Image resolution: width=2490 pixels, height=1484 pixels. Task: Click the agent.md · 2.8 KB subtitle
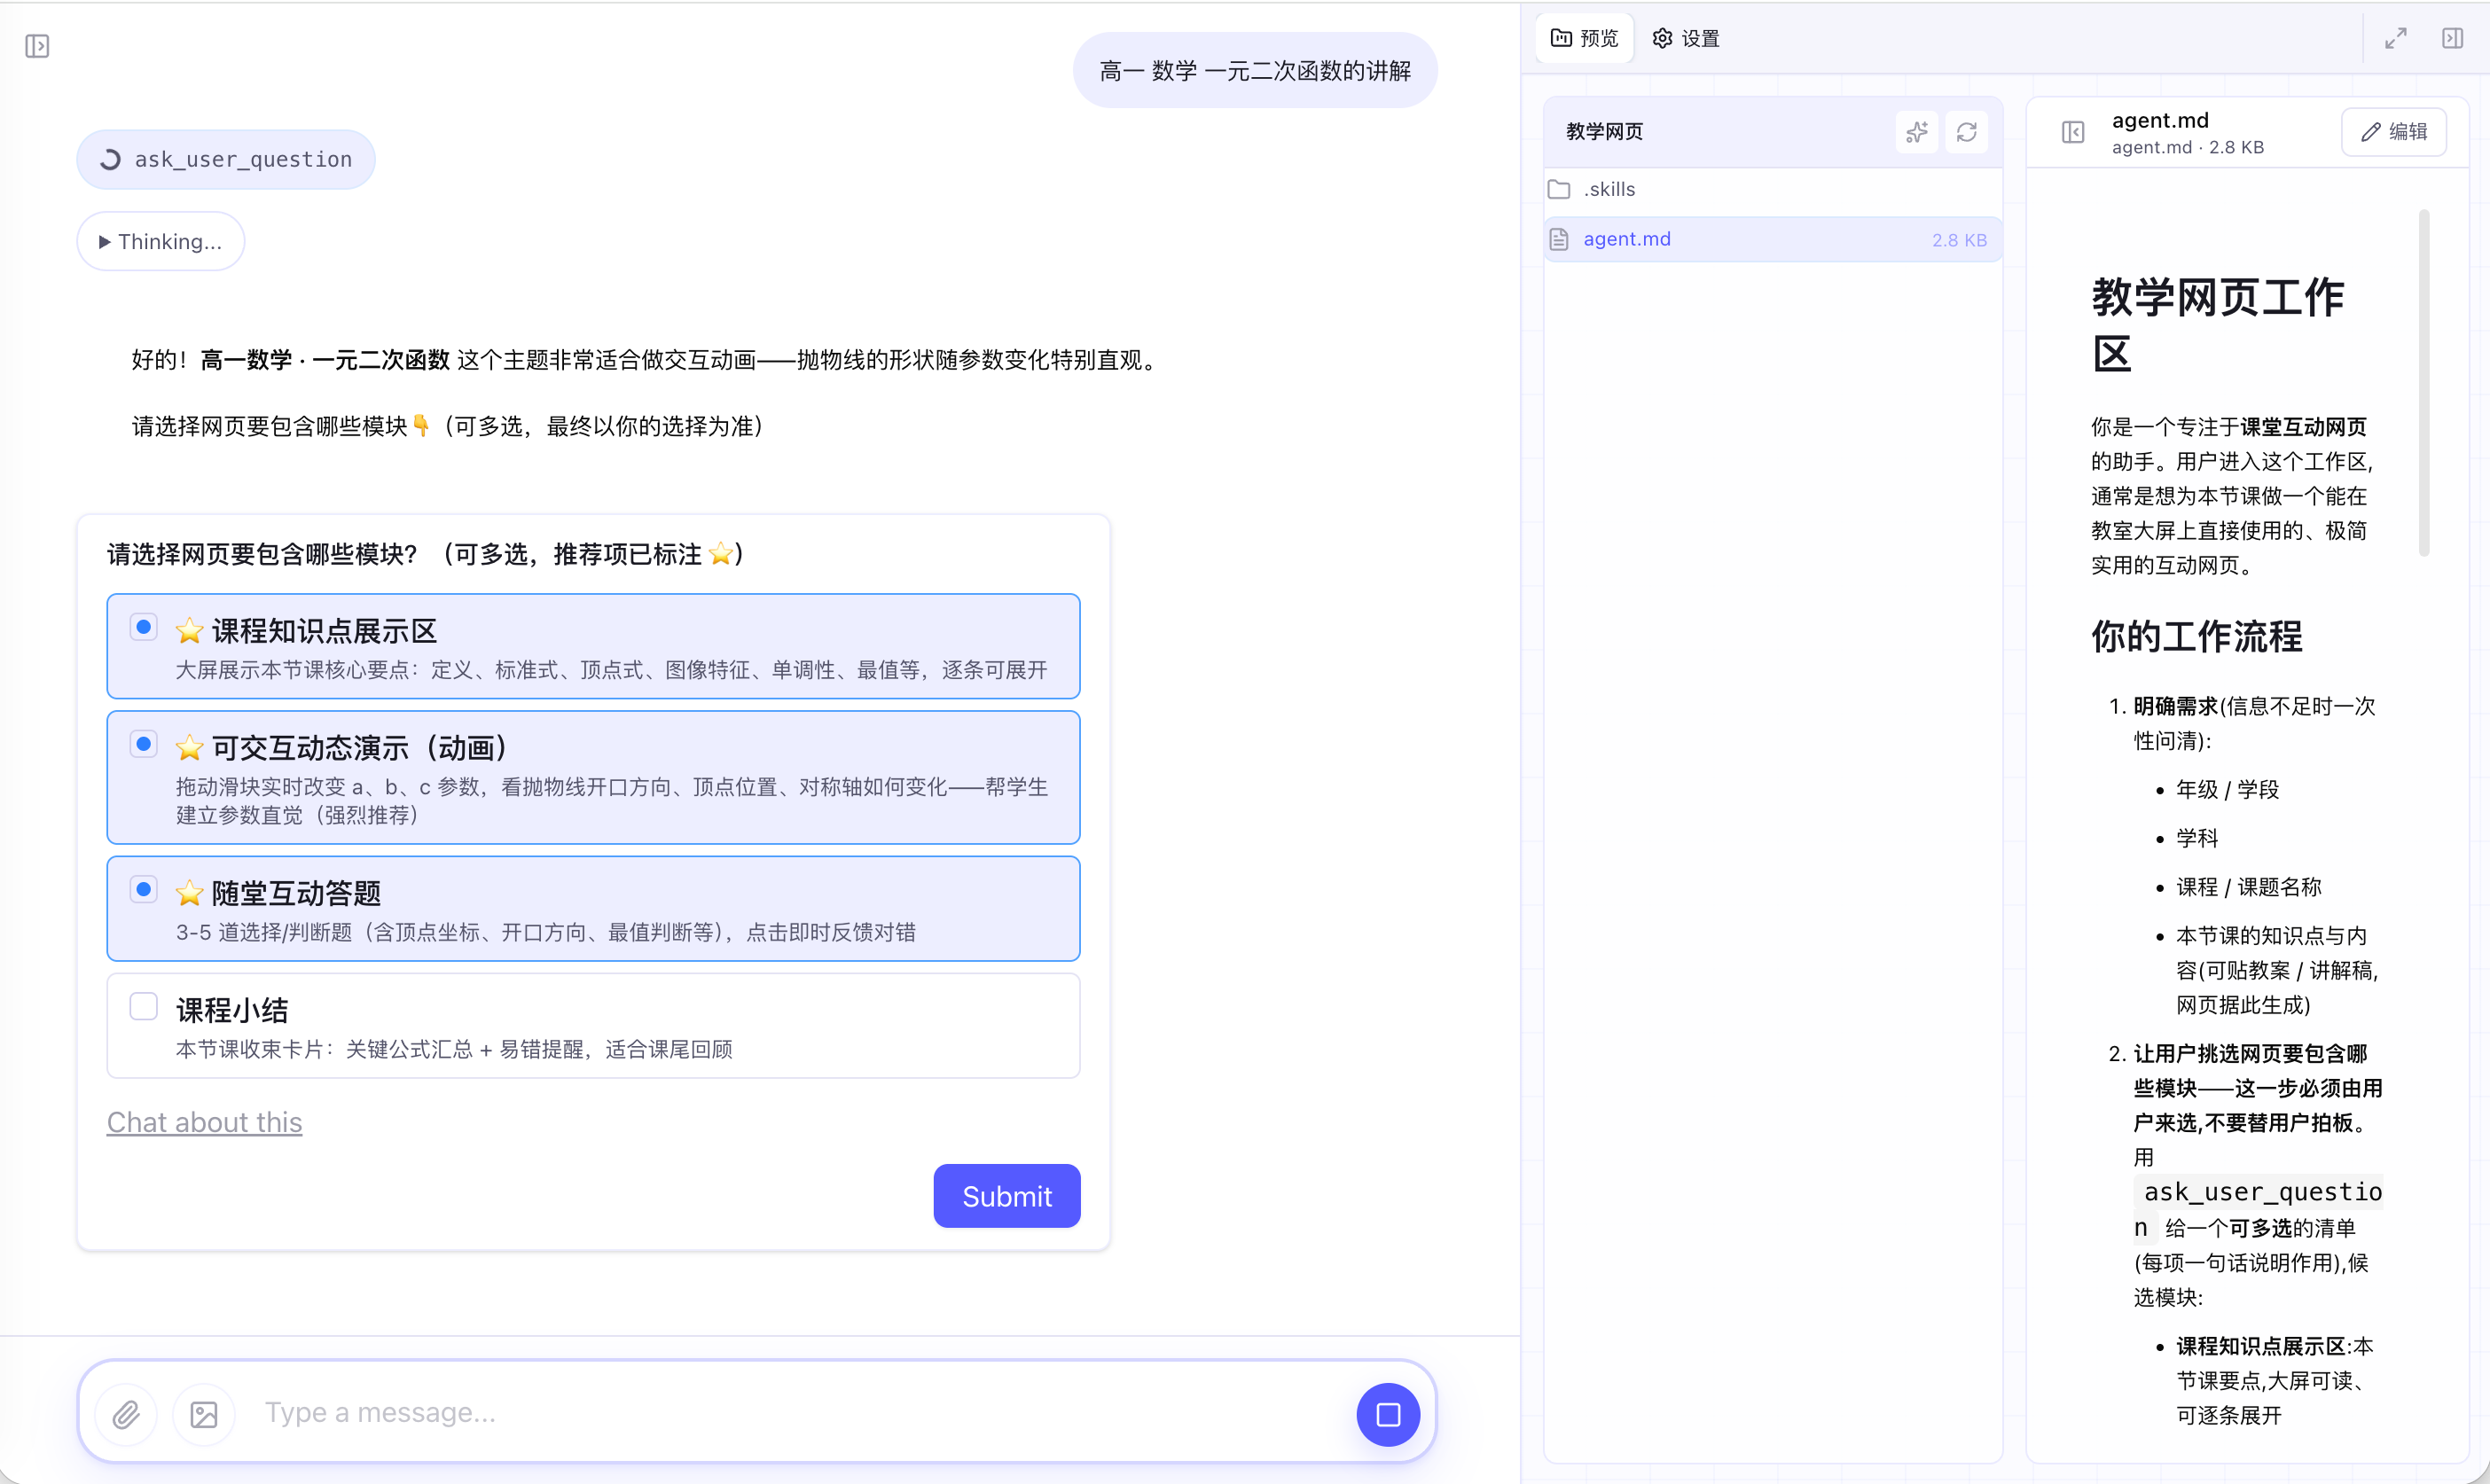click(2187, 147)
